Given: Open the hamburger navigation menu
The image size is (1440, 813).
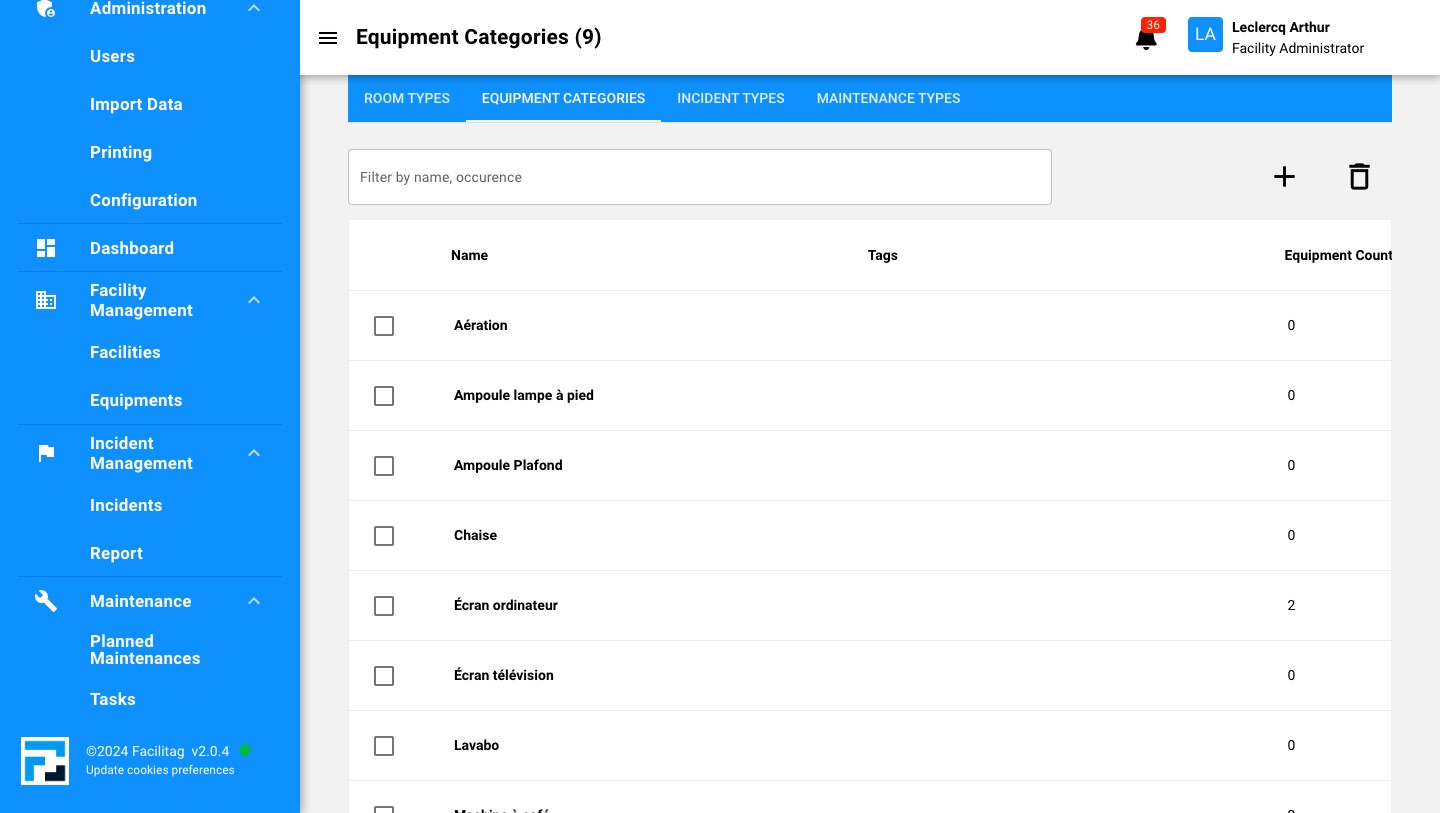Looking at the screenshot, I should 328,38.
